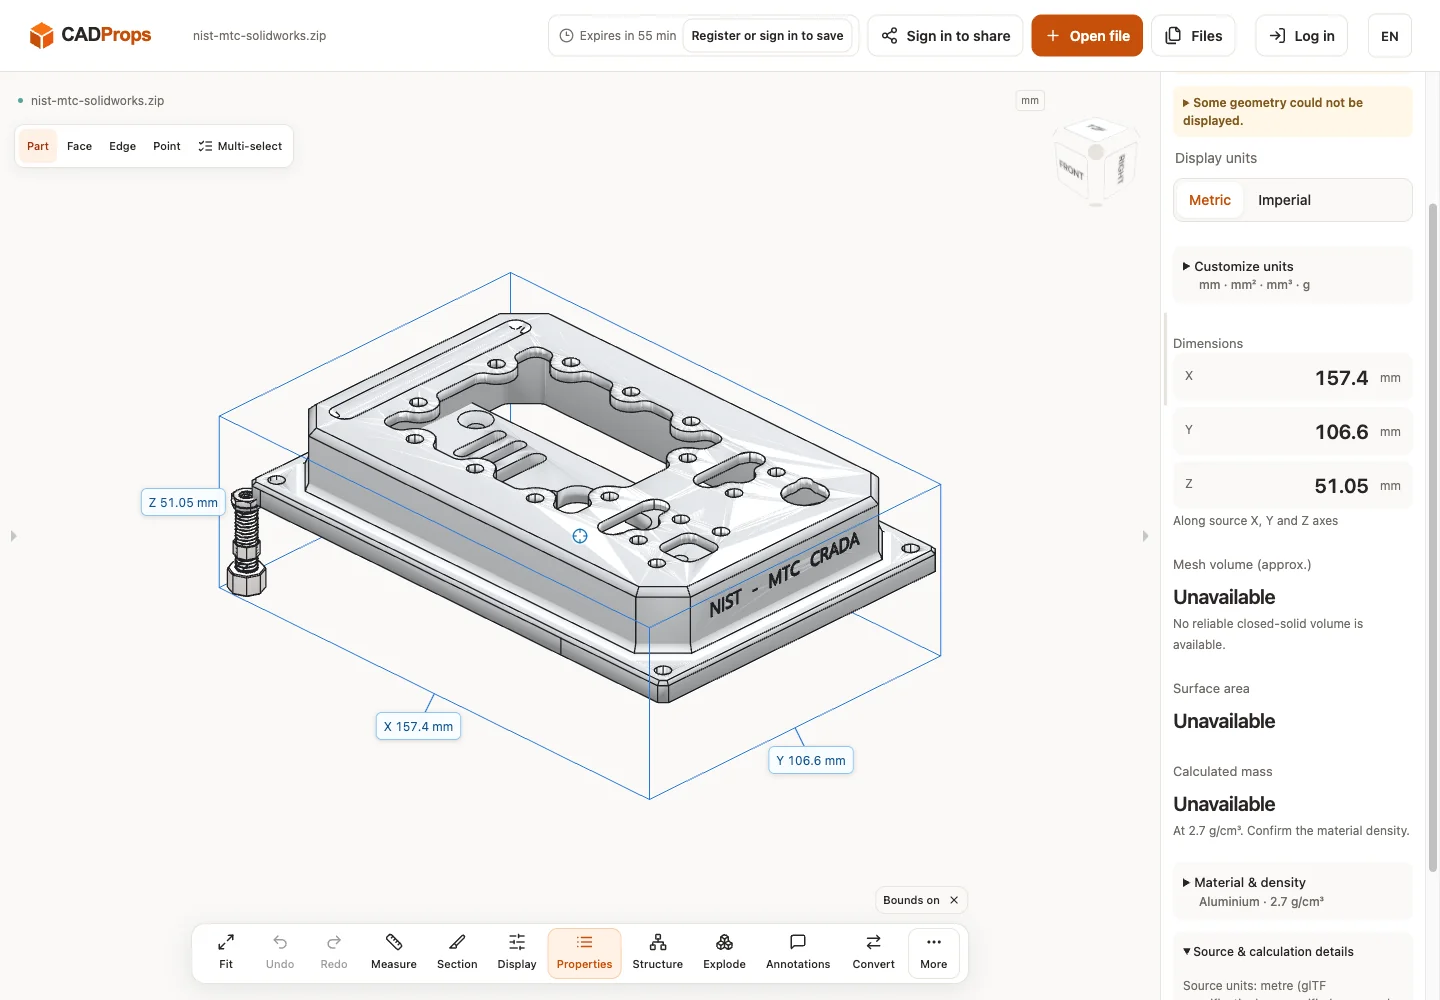The image size is (1440, 1000).
Task: Expand Customize units section
Action: [x=1292, y=275]
